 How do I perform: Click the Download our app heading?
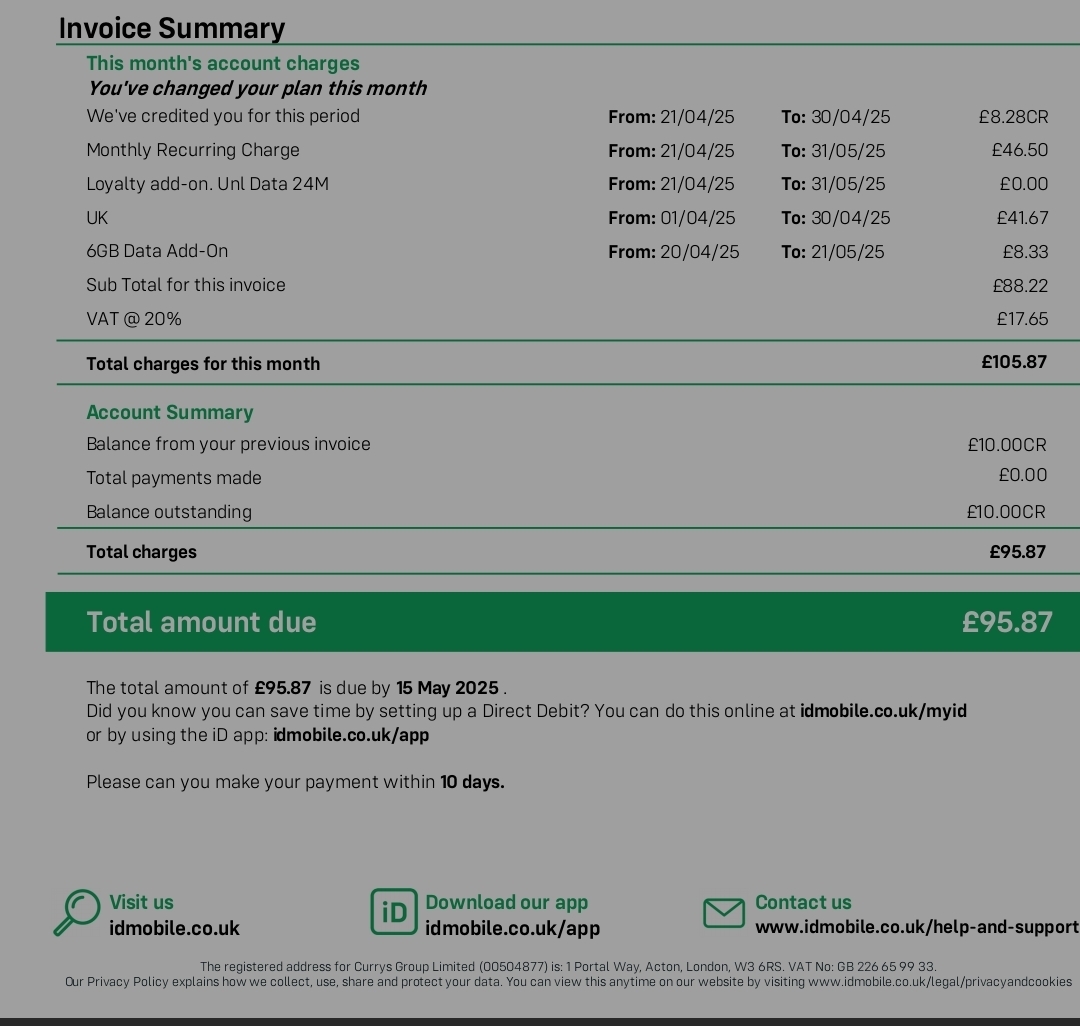coord(506,902)
